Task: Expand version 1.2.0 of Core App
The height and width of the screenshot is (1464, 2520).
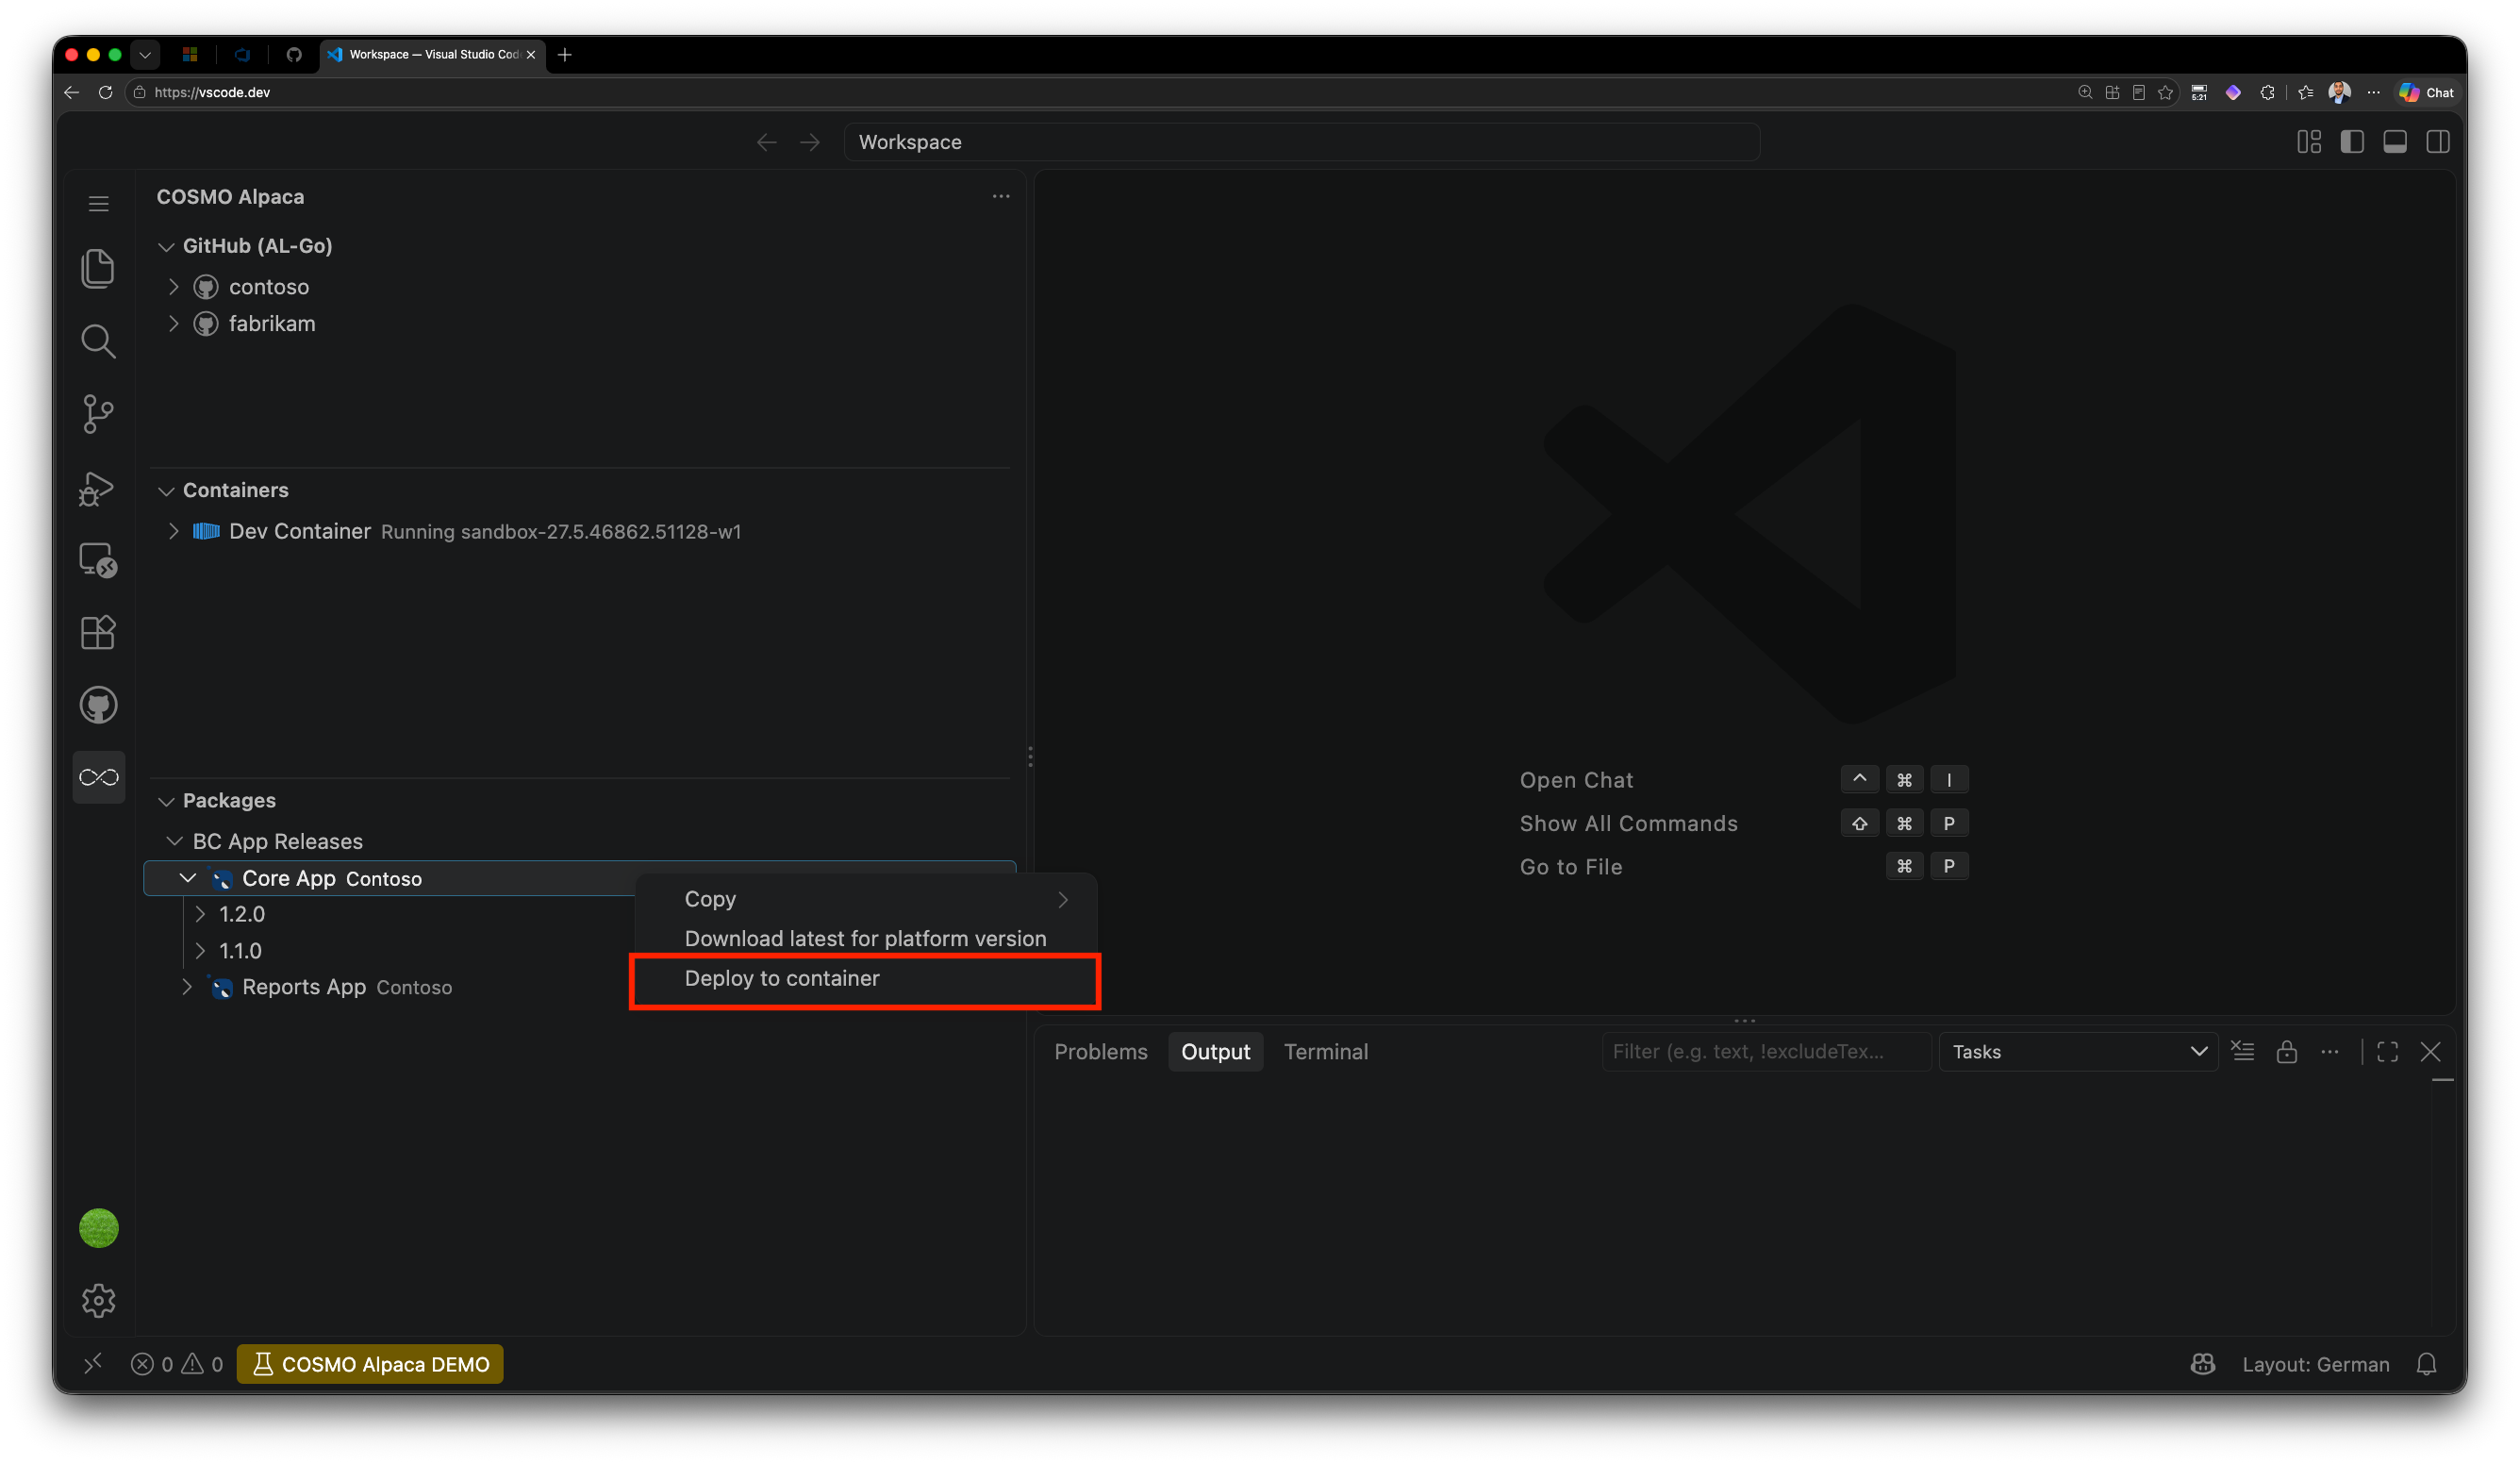Action: tap(200, 914)
